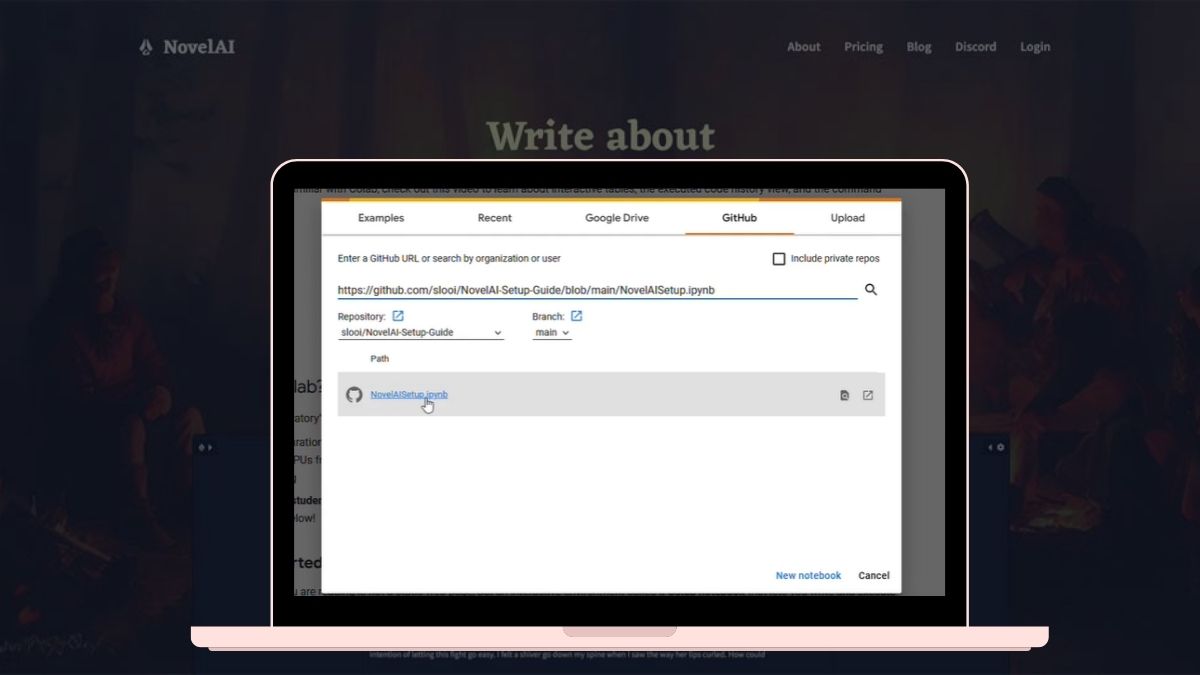
Task: Switch to the Recent tab
Action: (495, 218)
